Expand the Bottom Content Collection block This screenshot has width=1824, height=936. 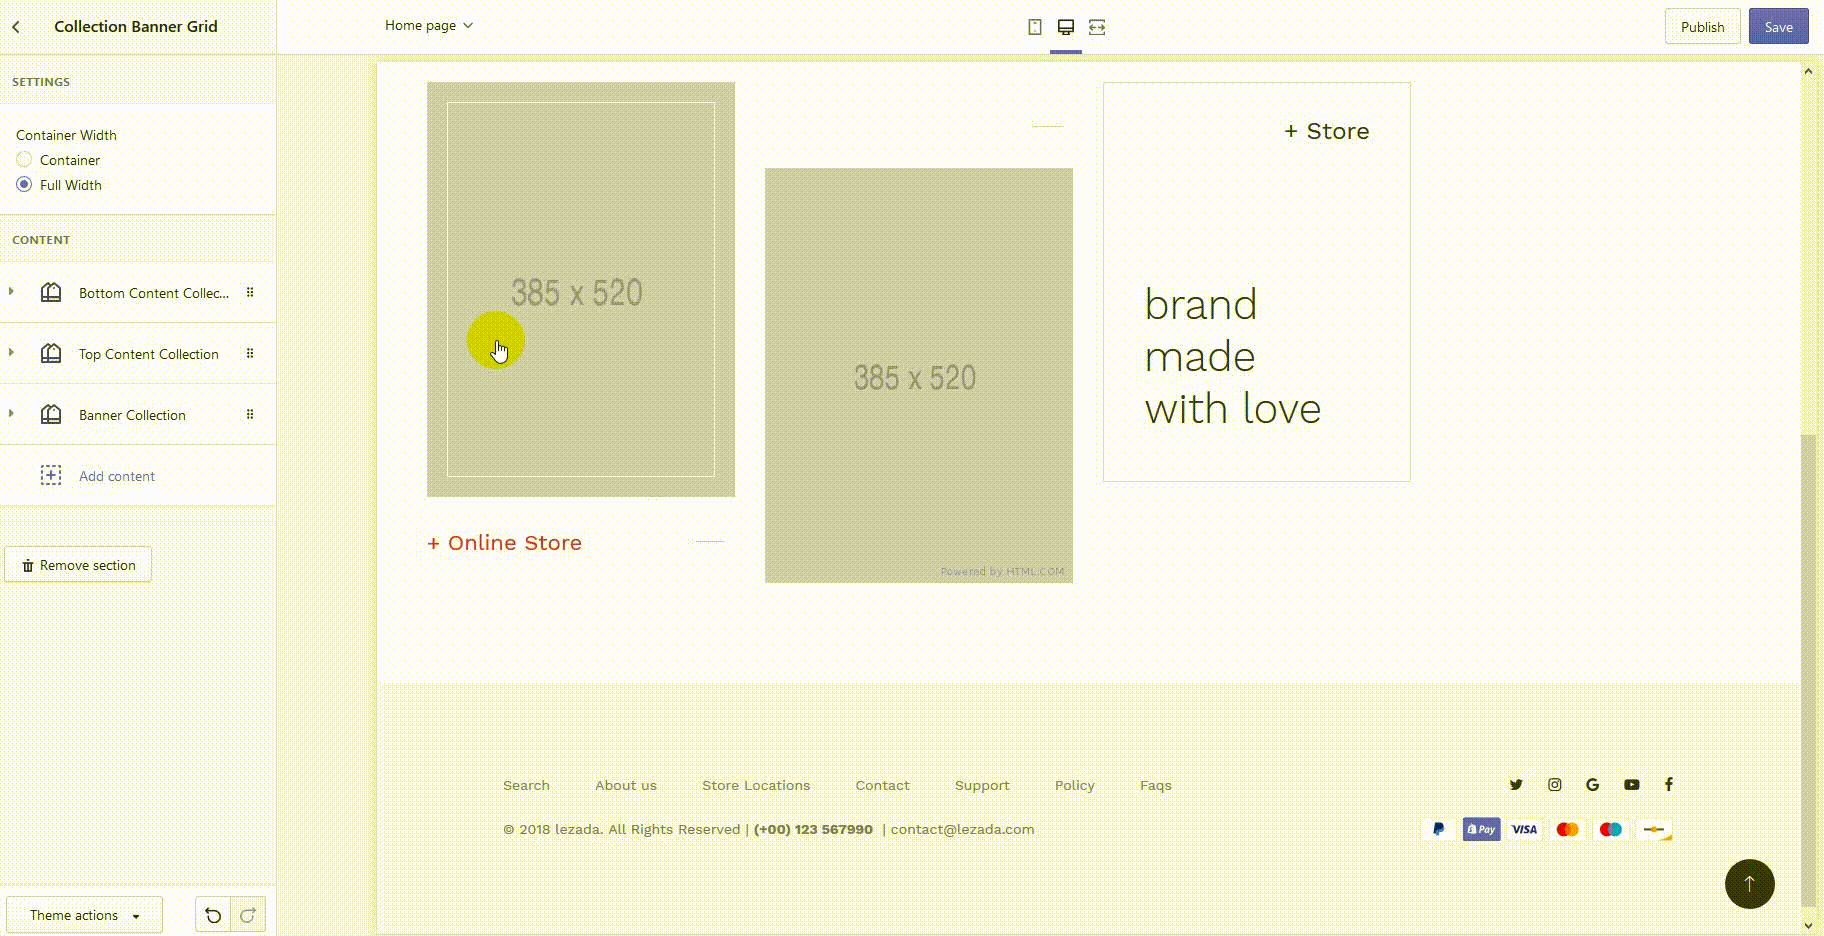tap(12, 292)
